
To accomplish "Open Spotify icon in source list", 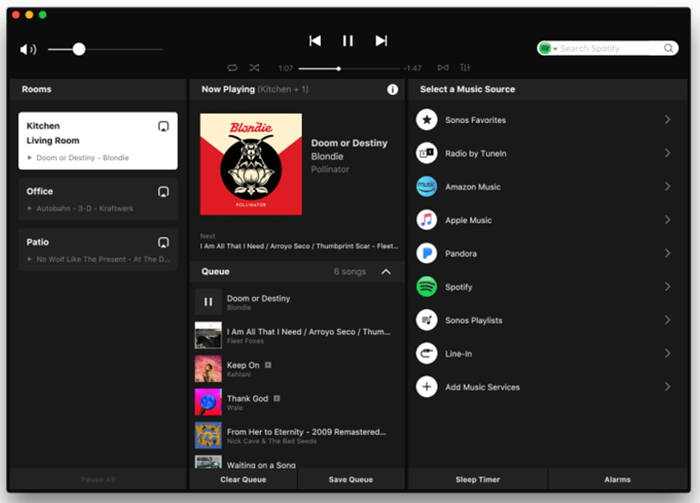I will (x=427, y=287).
